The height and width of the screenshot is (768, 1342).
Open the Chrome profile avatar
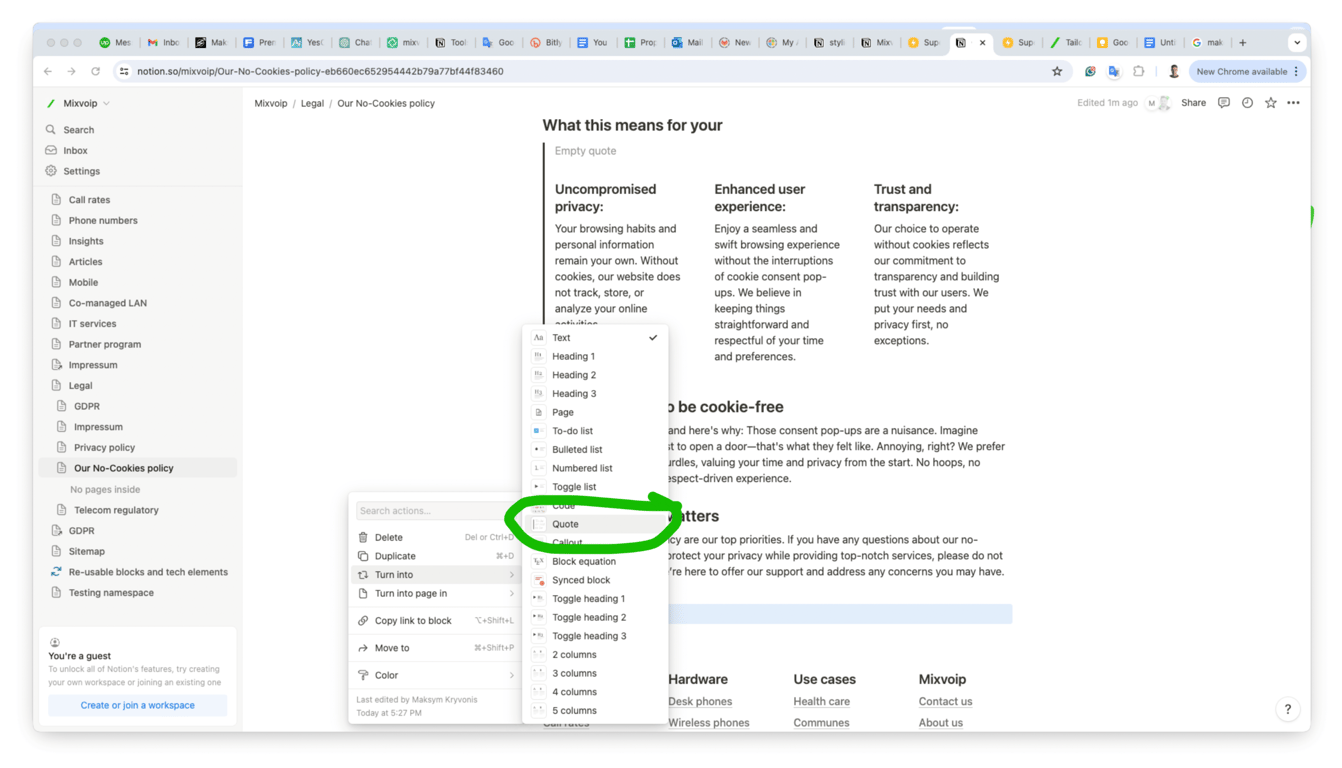(x=1174, y=72)
